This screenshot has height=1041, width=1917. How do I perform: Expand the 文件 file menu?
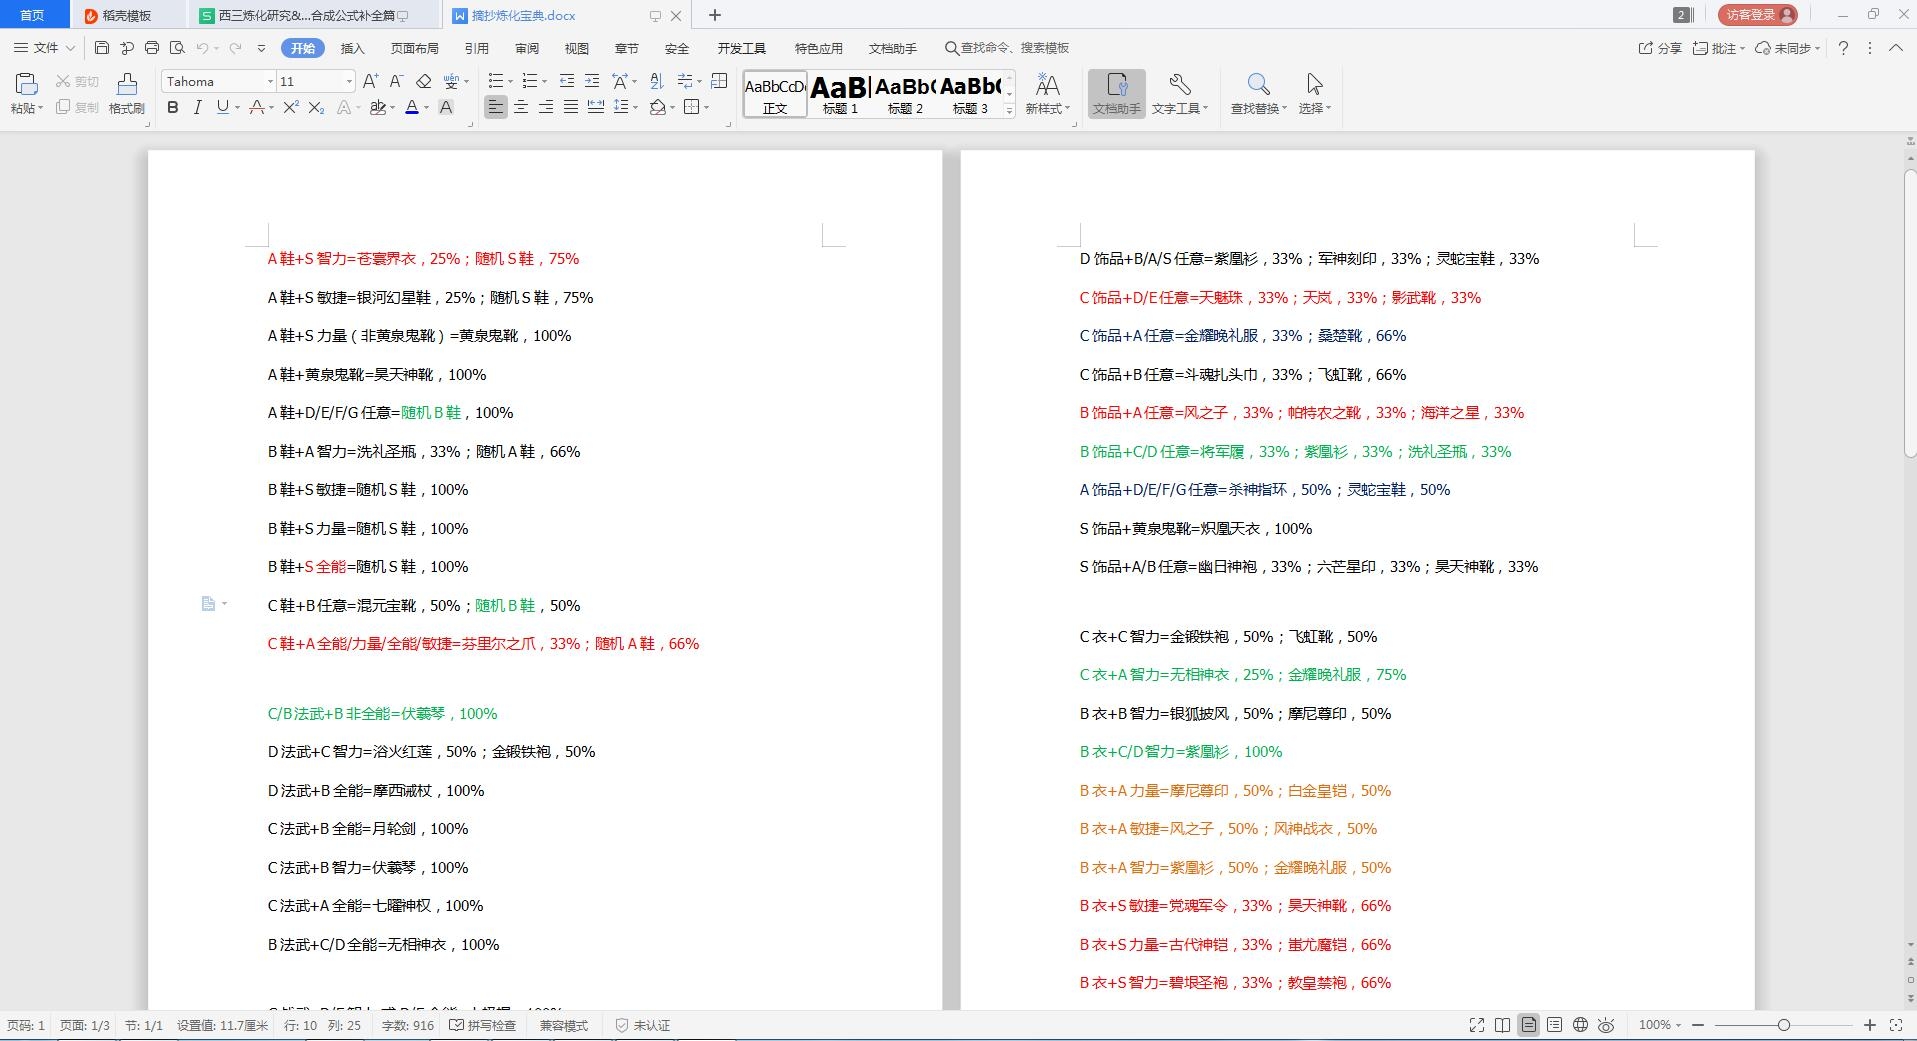click(x=45, y=48)
